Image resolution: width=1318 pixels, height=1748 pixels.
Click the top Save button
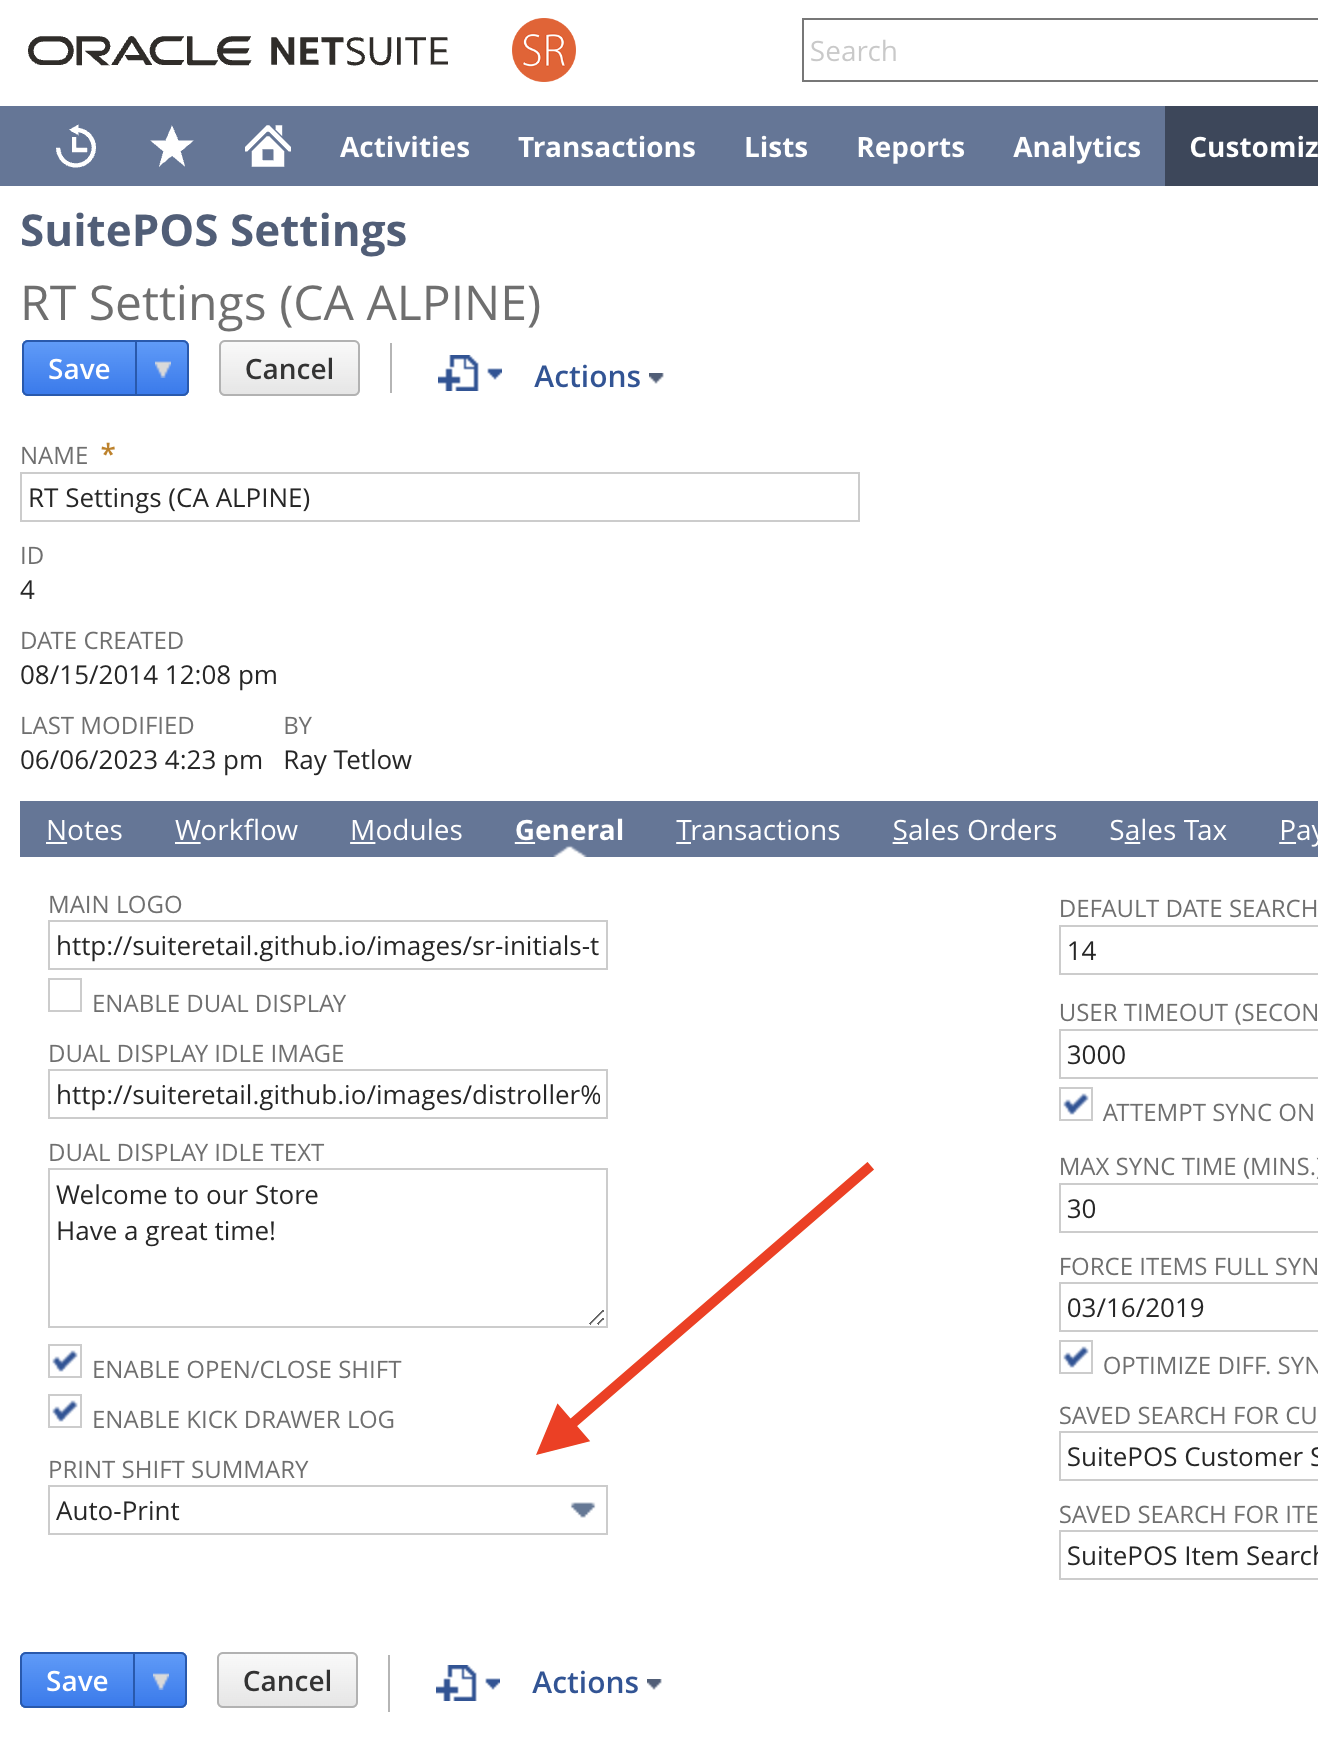point(79,369)
